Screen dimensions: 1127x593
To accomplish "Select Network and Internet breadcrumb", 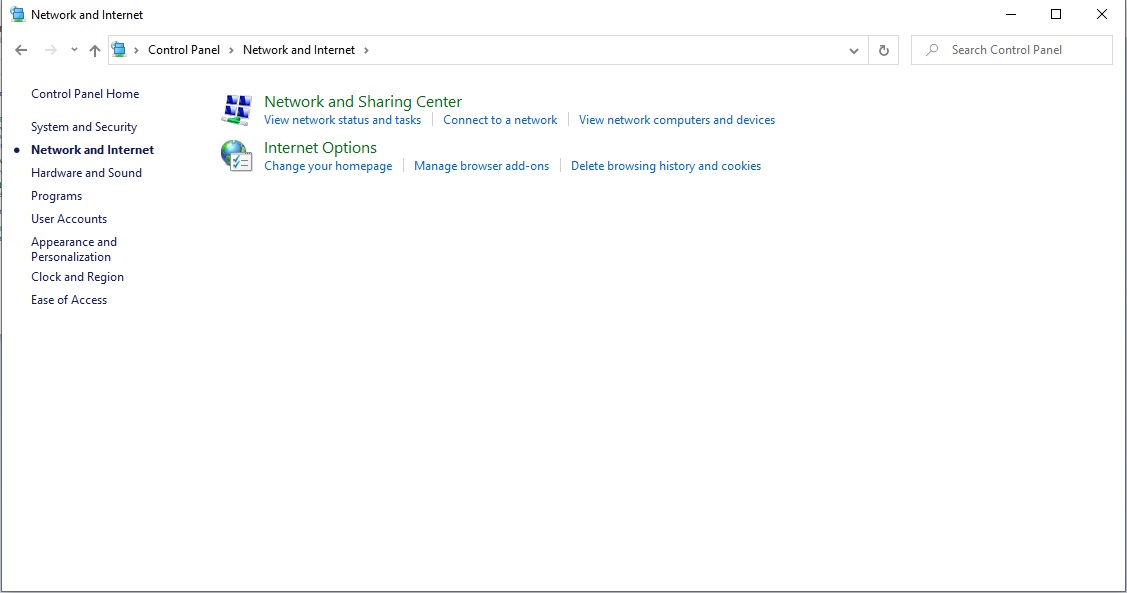I will 299,50.
